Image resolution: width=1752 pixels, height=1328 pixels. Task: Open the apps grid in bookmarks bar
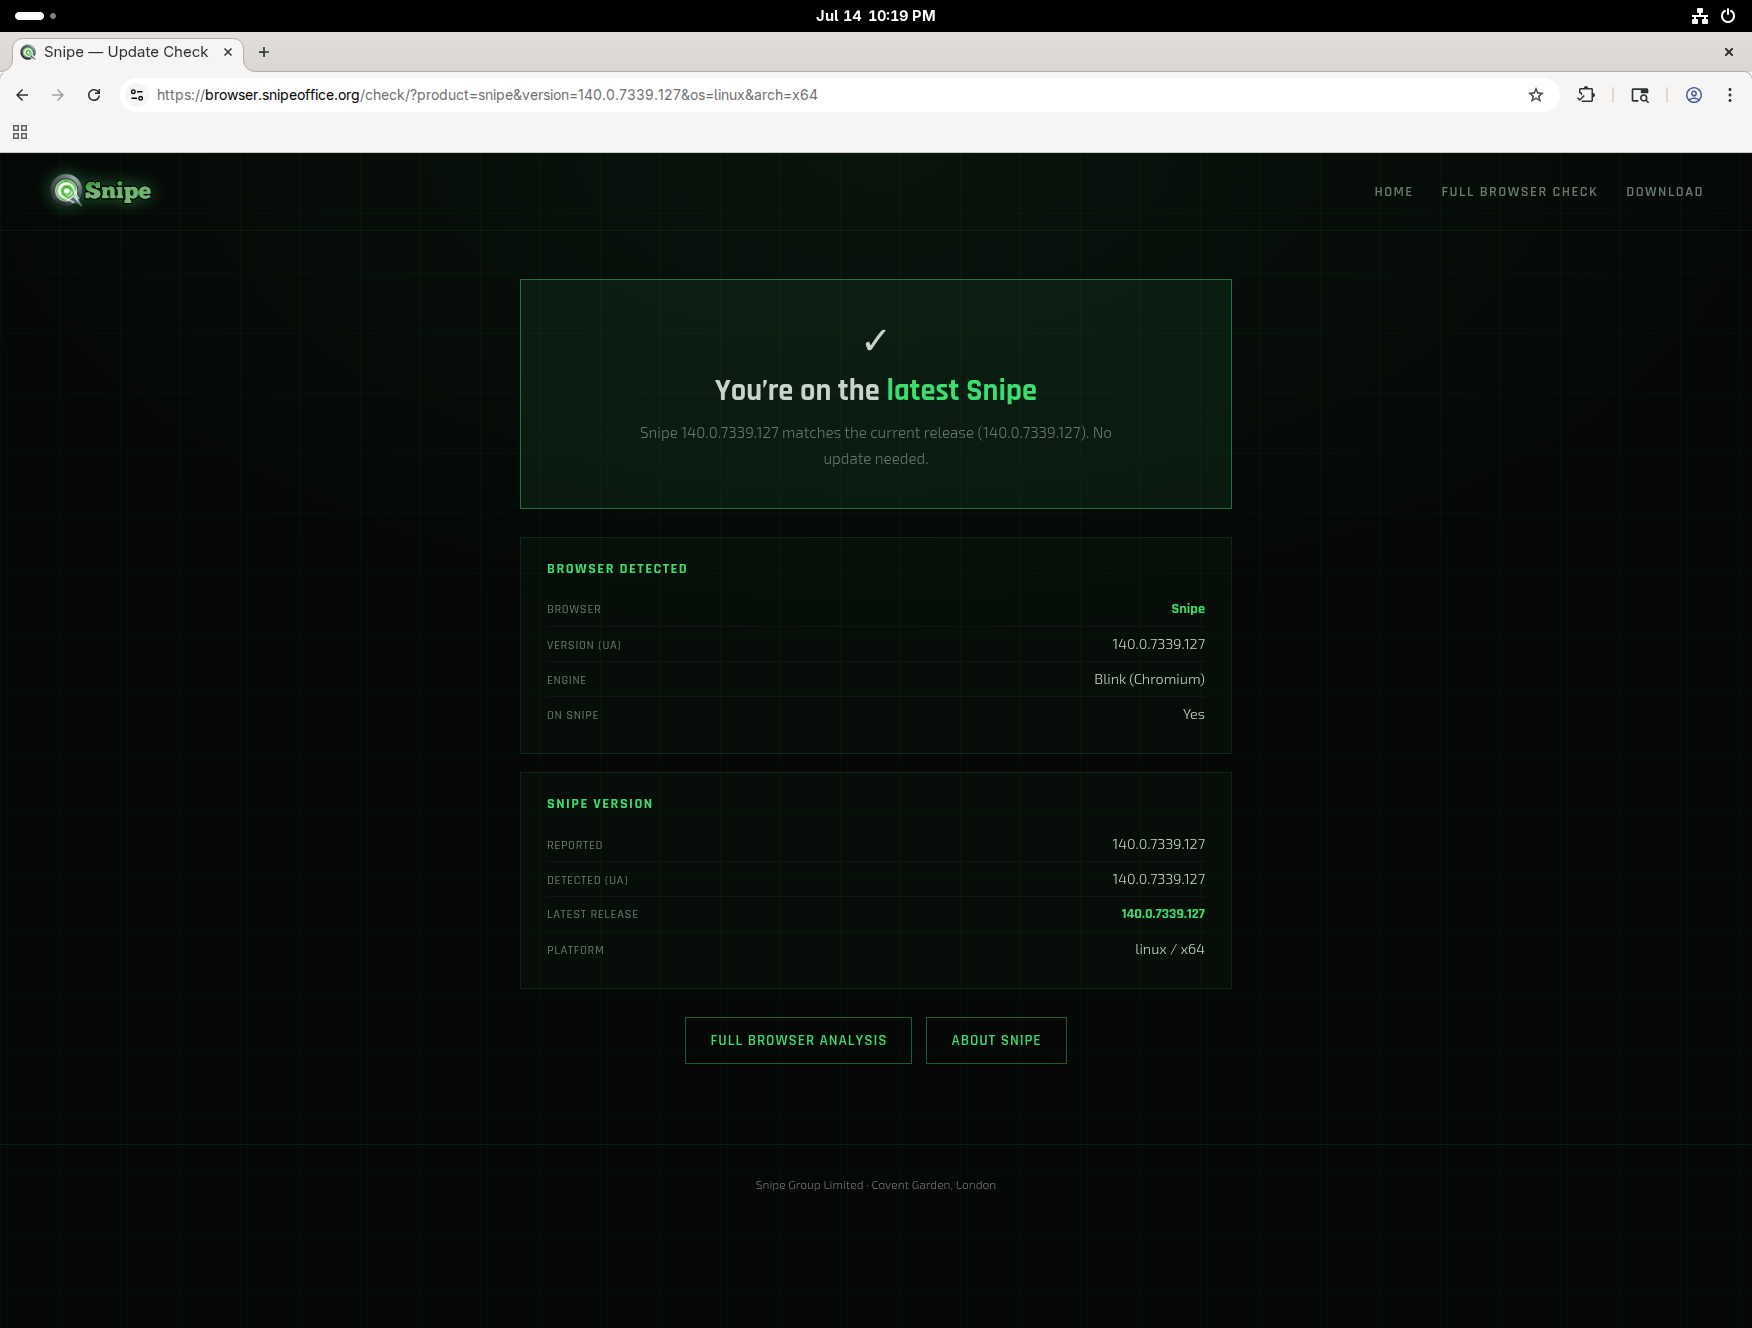click(20, 132)
